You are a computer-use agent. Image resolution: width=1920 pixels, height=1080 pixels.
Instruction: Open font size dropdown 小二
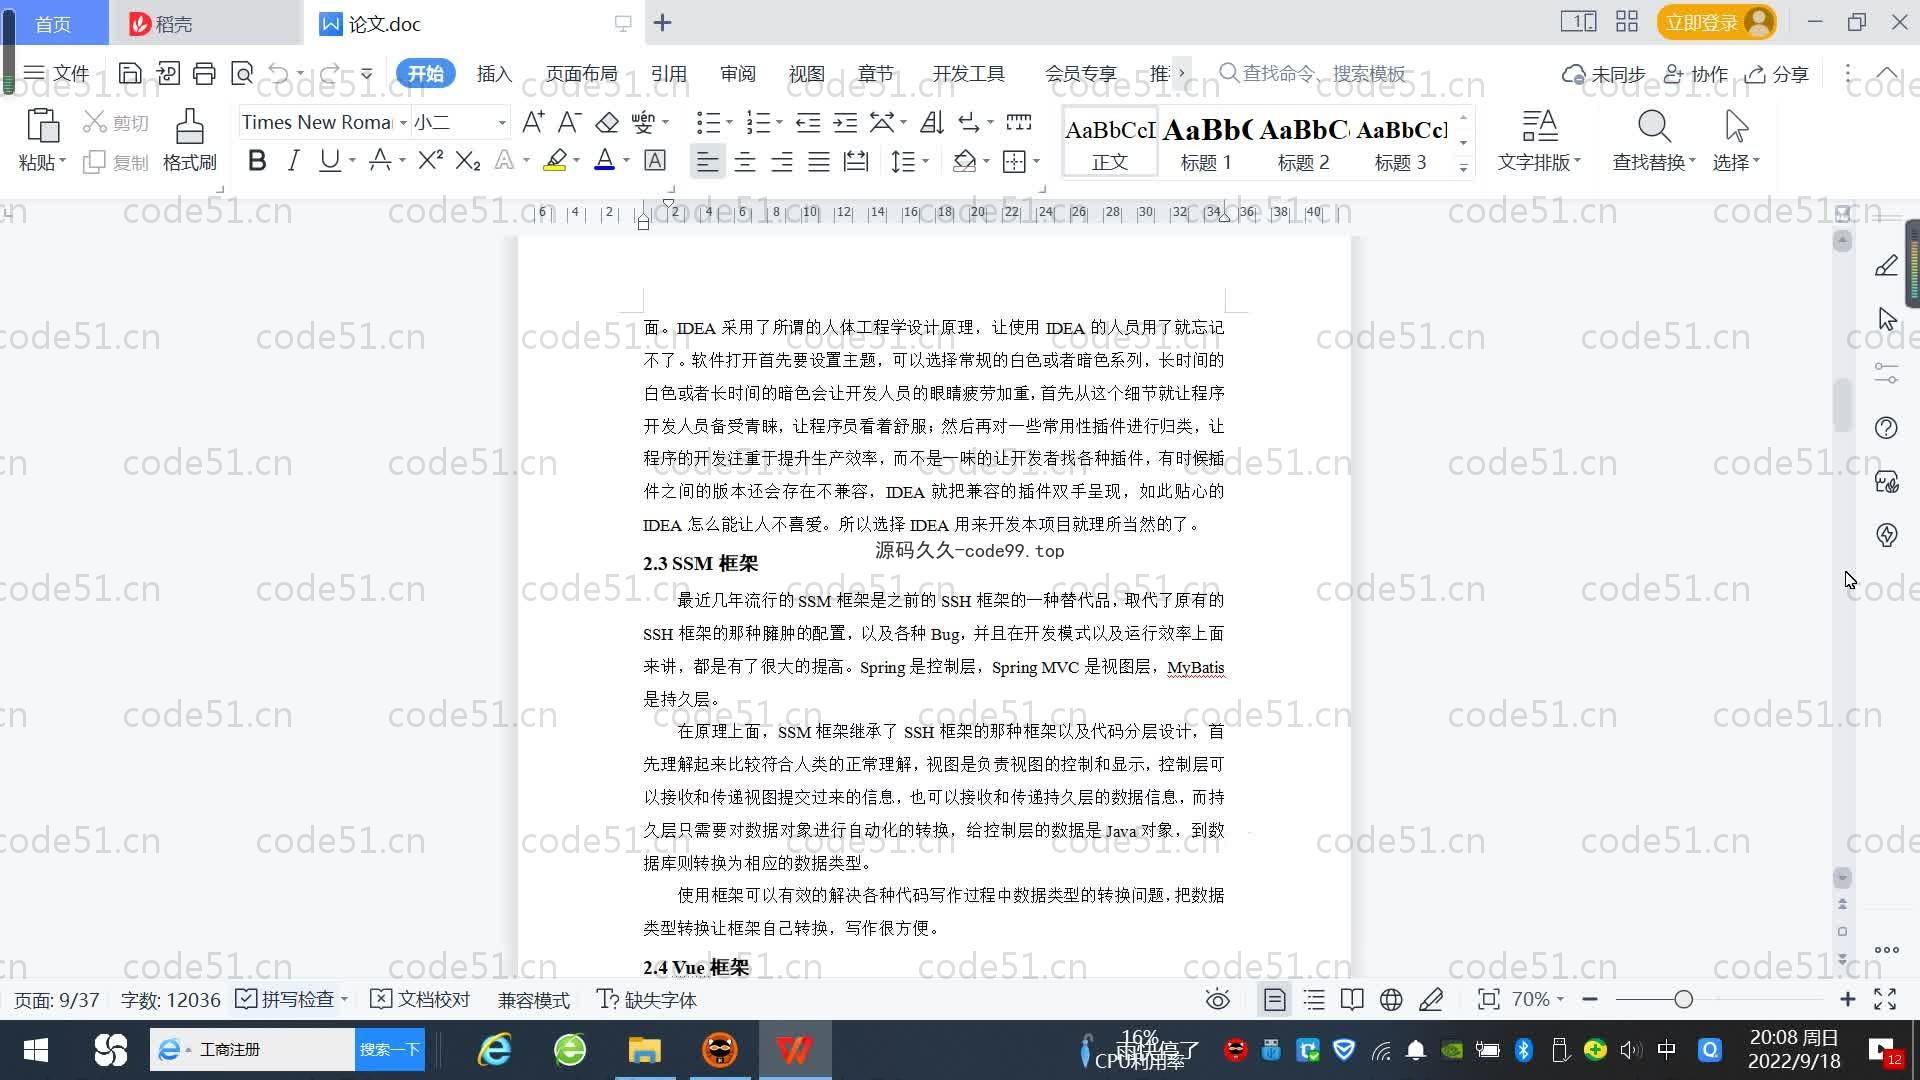click(x=502, y=122)
